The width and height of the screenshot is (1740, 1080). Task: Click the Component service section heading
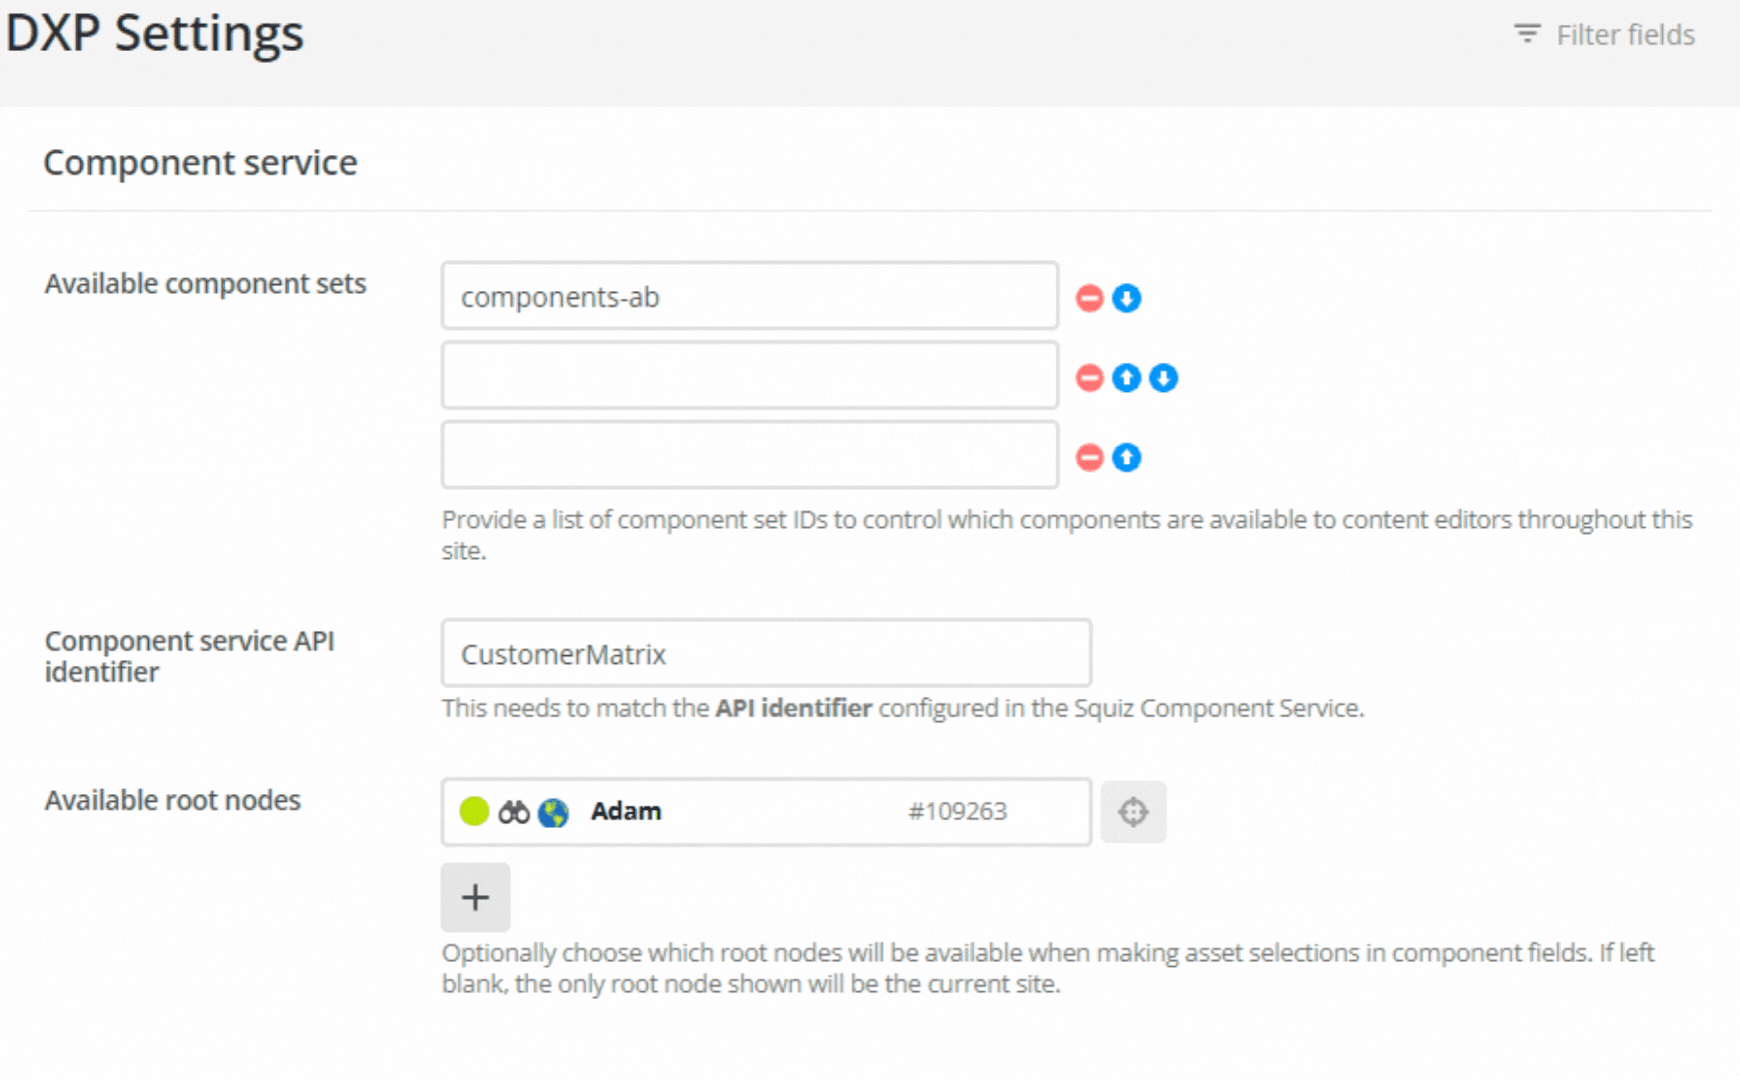tap(200, 161)
